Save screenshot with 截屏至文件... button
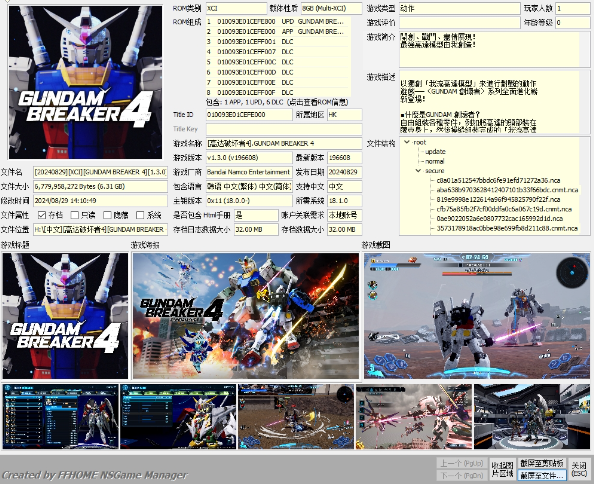Viewport: 594px width, 484px height. 542,475
